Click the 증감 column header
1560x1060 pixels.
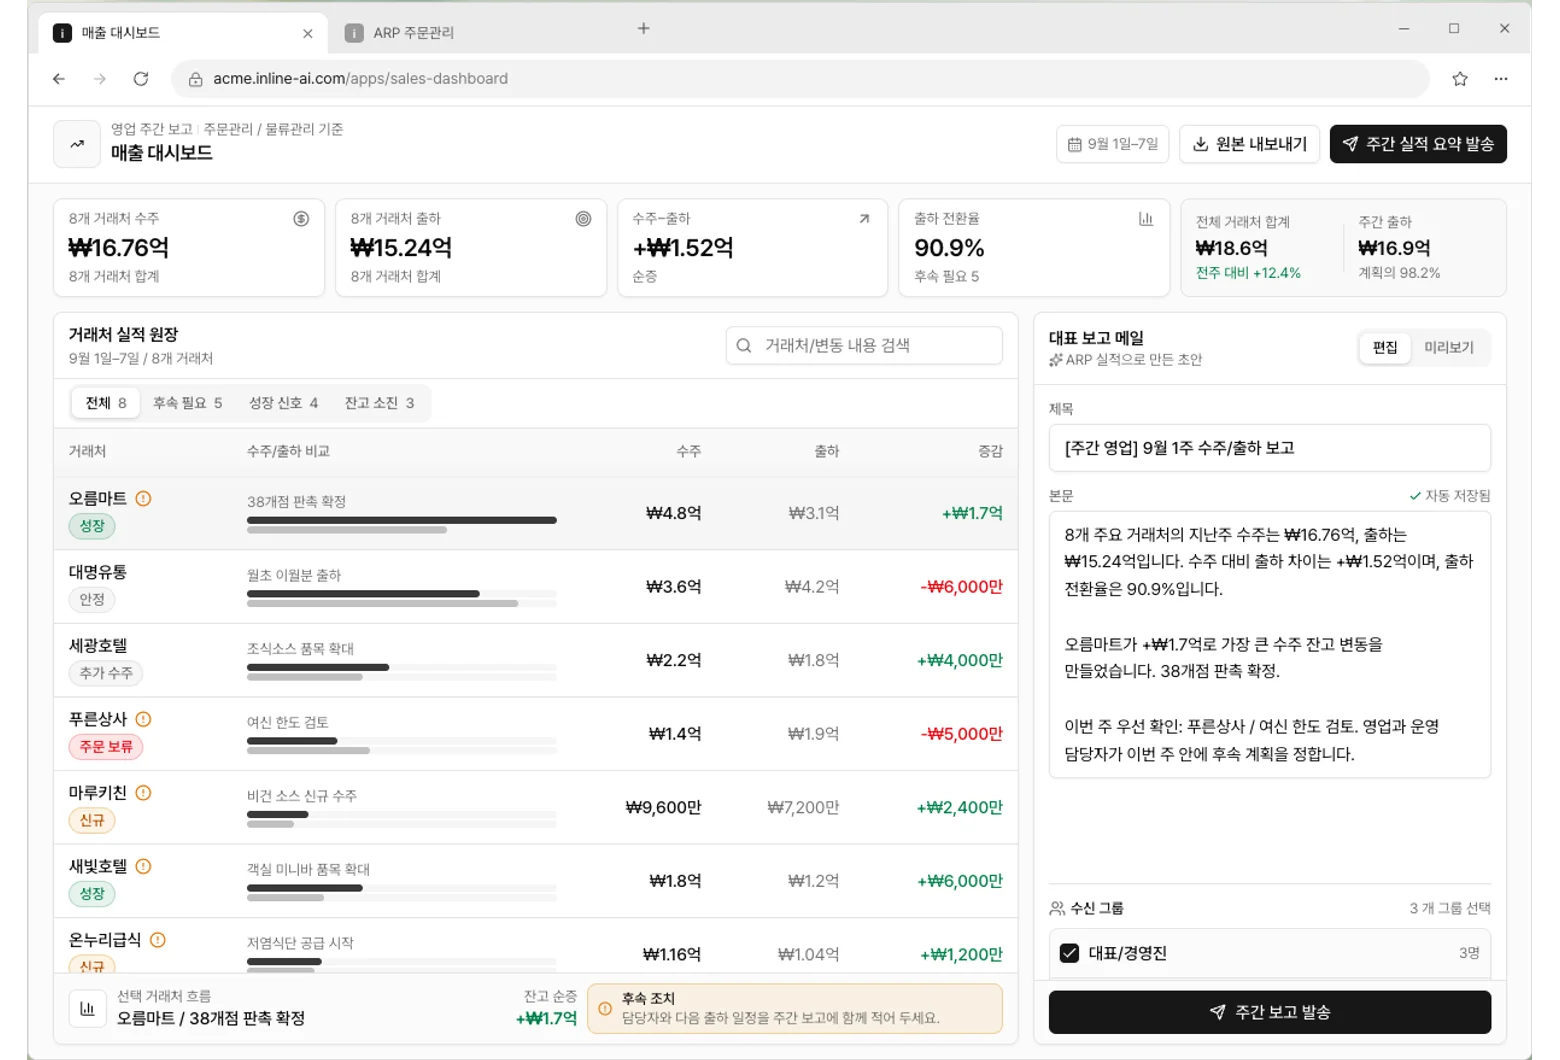[x=990, y=452]
